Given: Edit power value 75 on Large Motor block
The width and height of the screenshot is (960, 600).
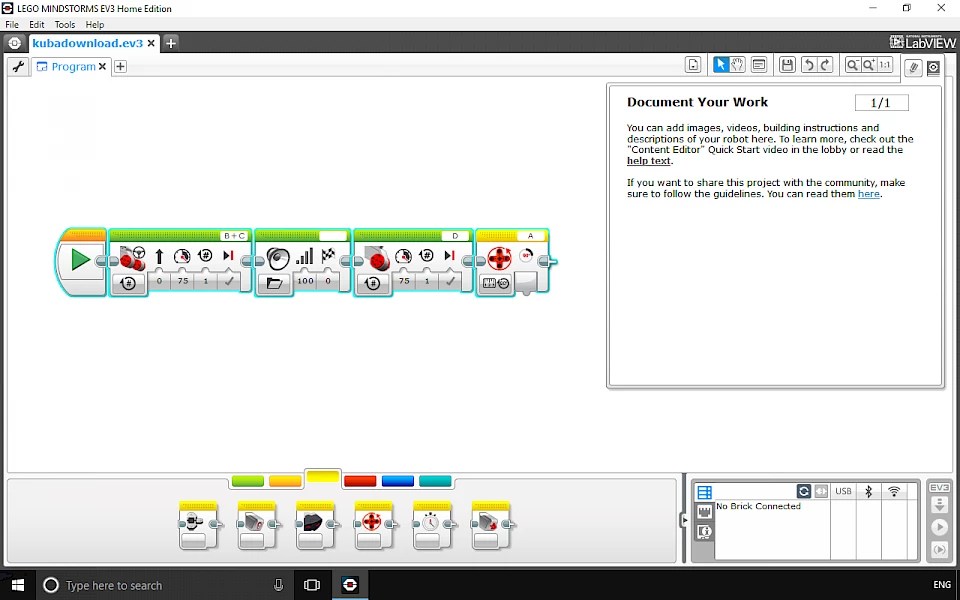Looking at the screenshot, I should [x=404, y=281].
